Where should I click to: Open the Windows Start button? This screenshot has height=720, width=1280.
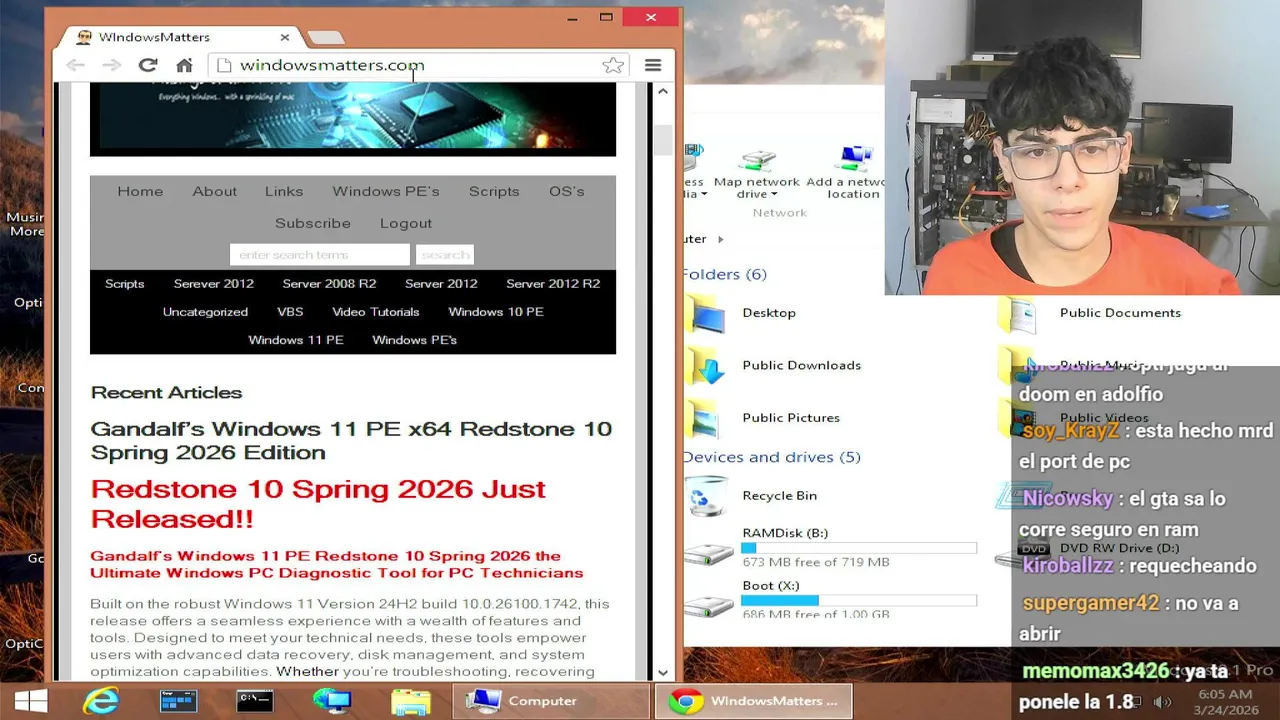coord(31,701)
